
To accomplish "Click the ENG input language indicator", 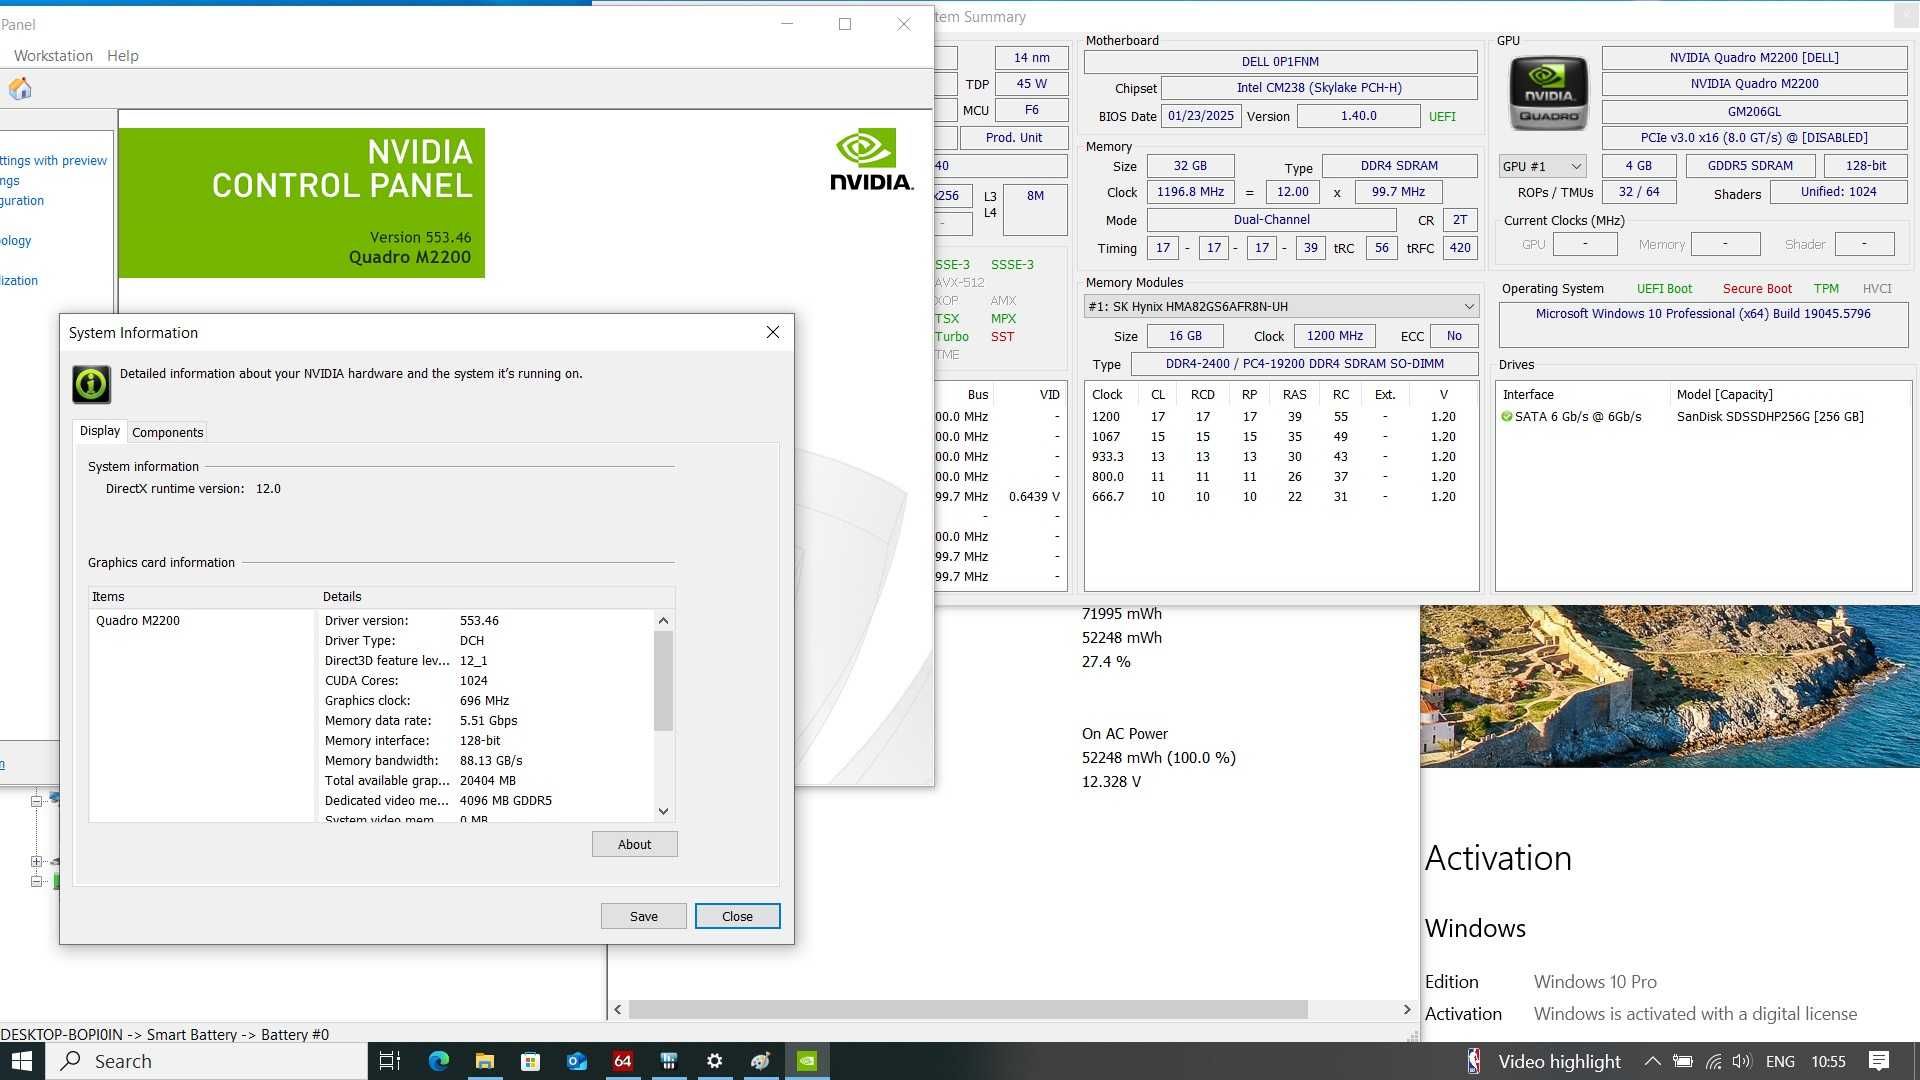I will (x=1780, y=1061).
